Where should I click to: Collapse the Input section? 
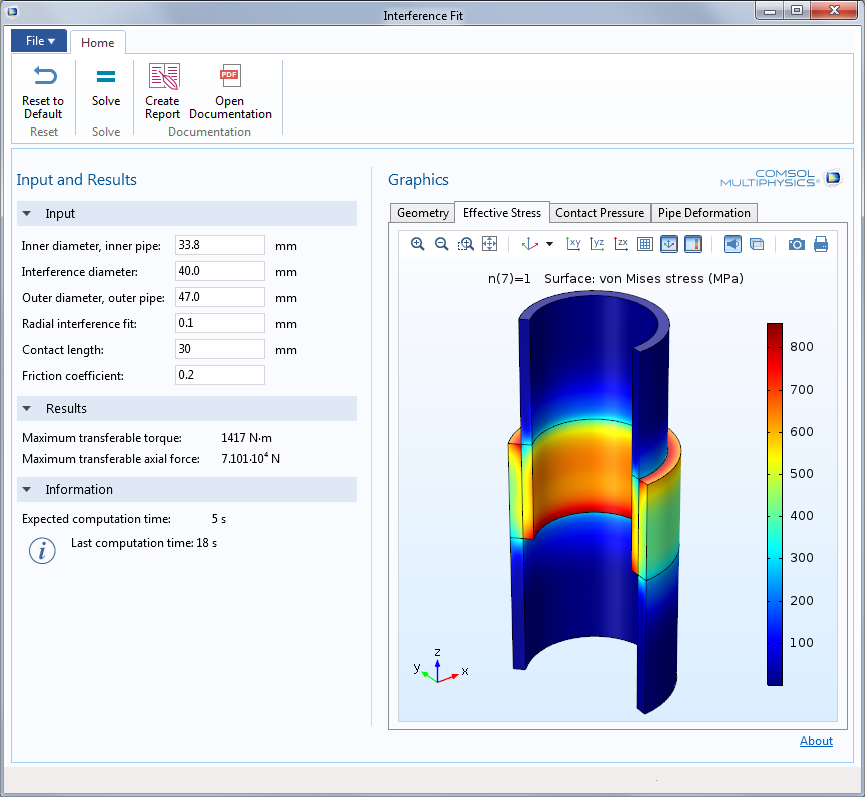[x=26, y=213]
